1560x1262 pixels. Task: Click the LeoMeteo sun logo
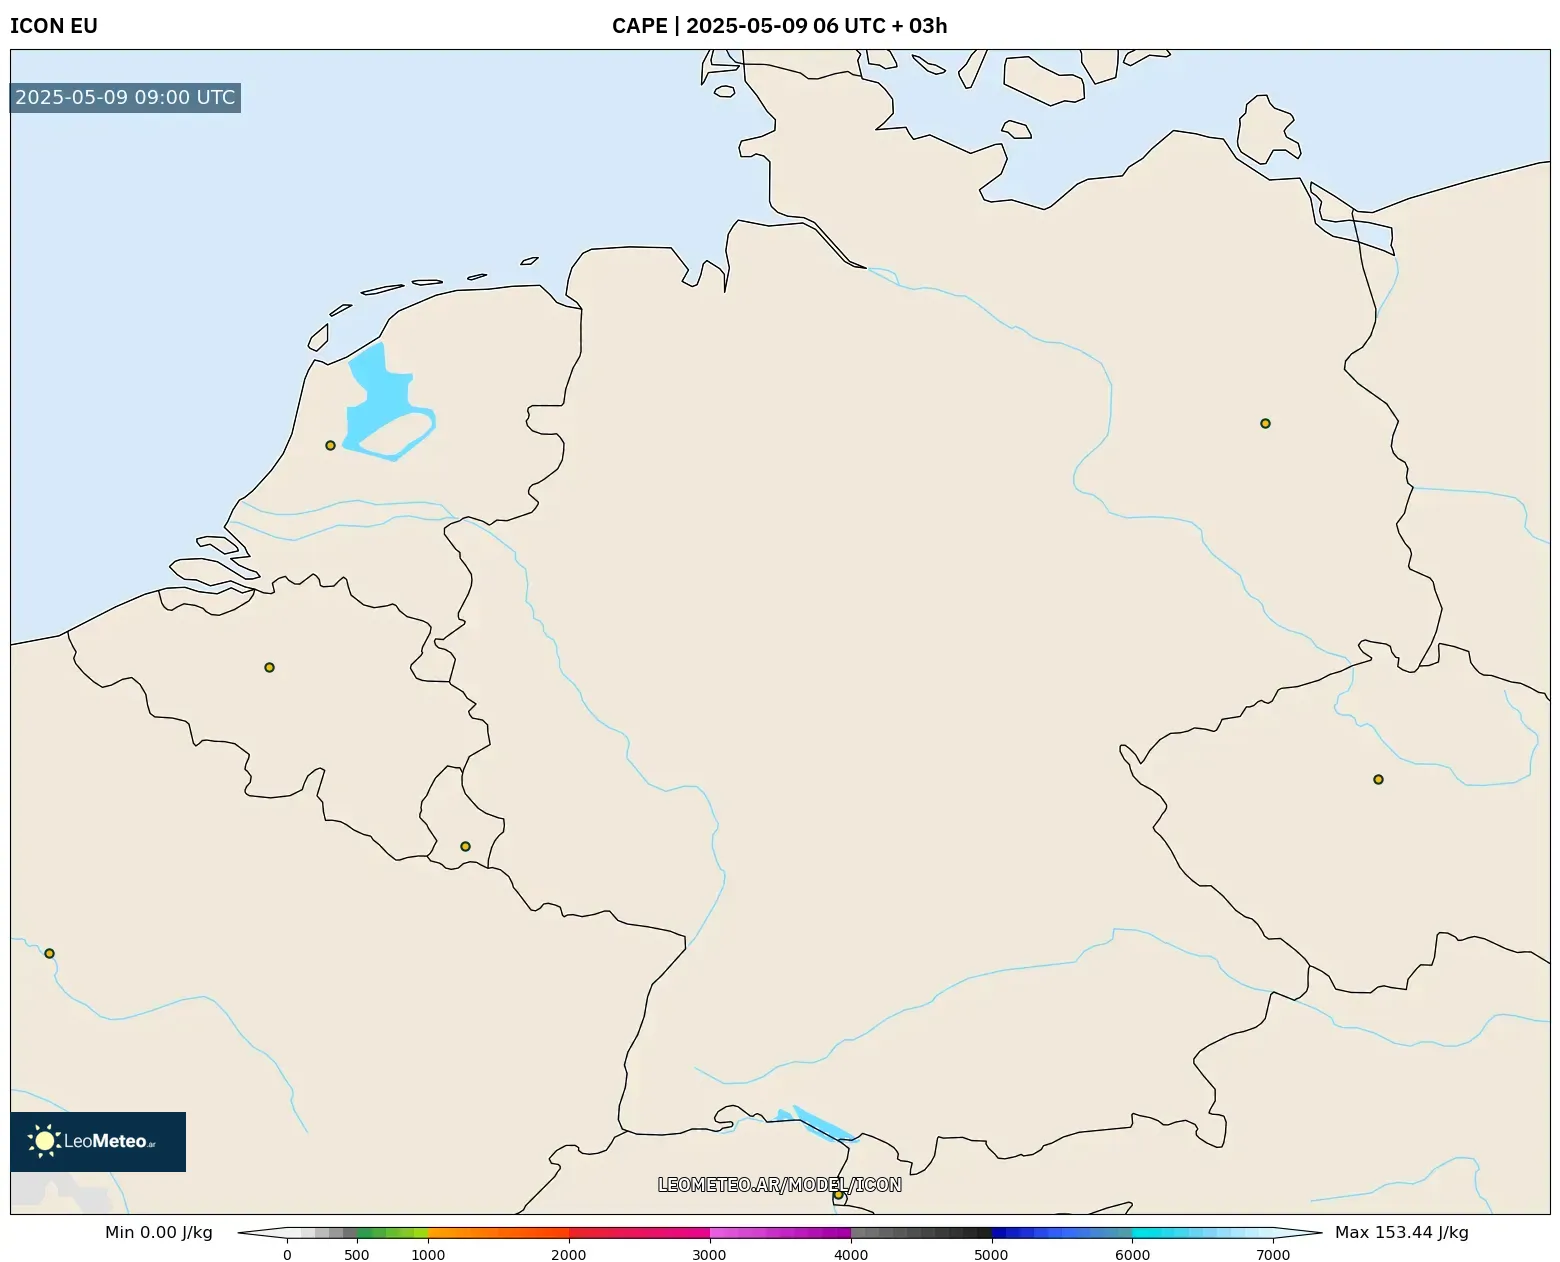[x=44, y=1141]
